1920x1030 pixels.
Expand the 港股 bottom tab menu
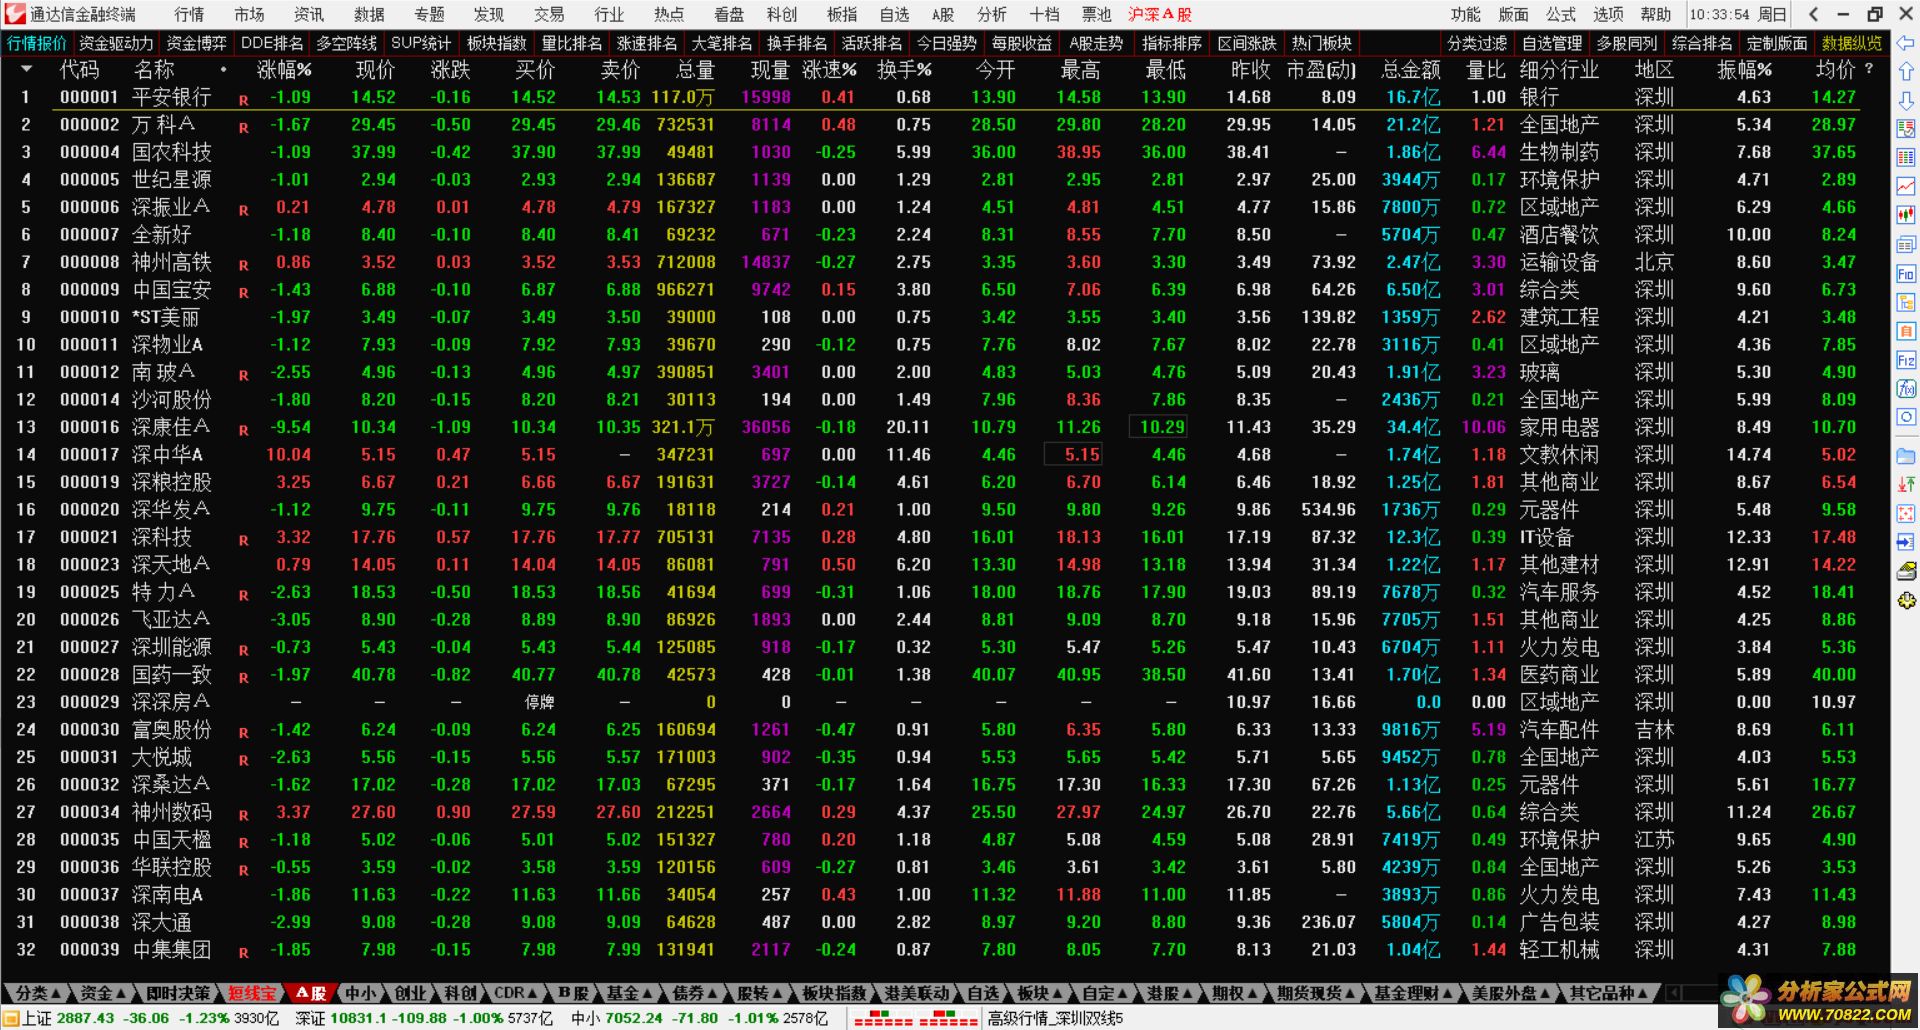(x=1169, y=993)
